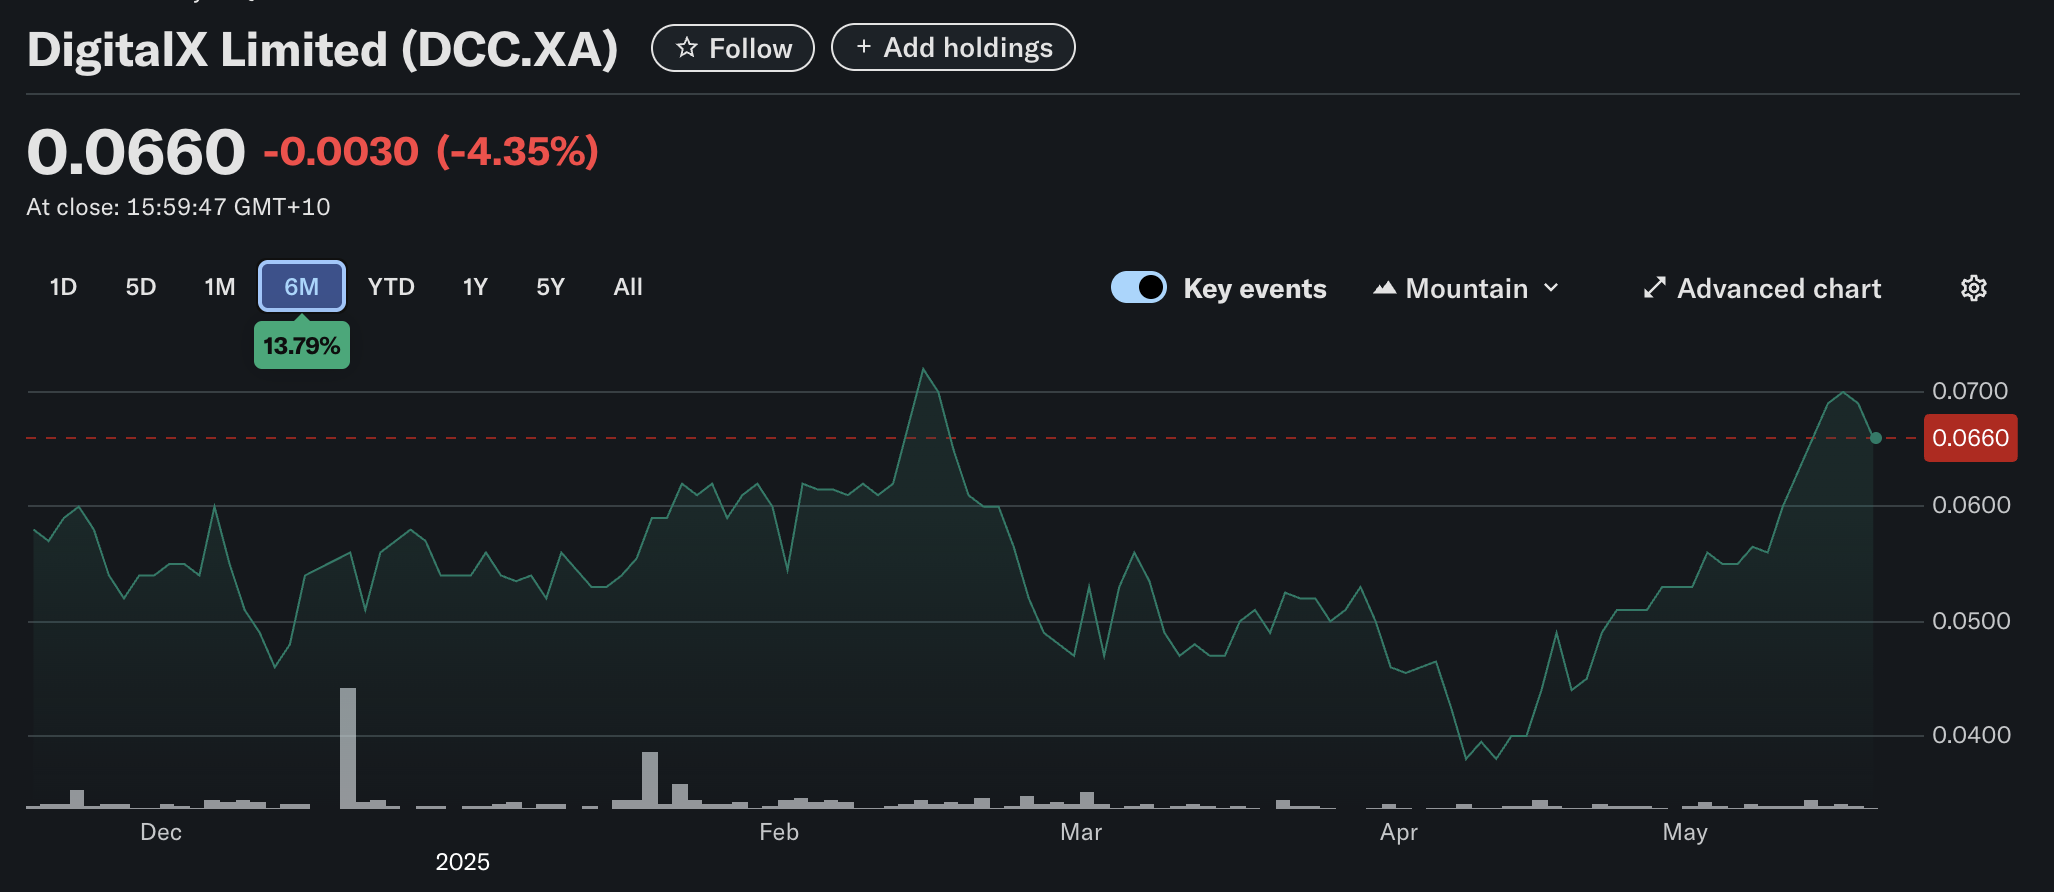Click the Follow button

(733, 48)
